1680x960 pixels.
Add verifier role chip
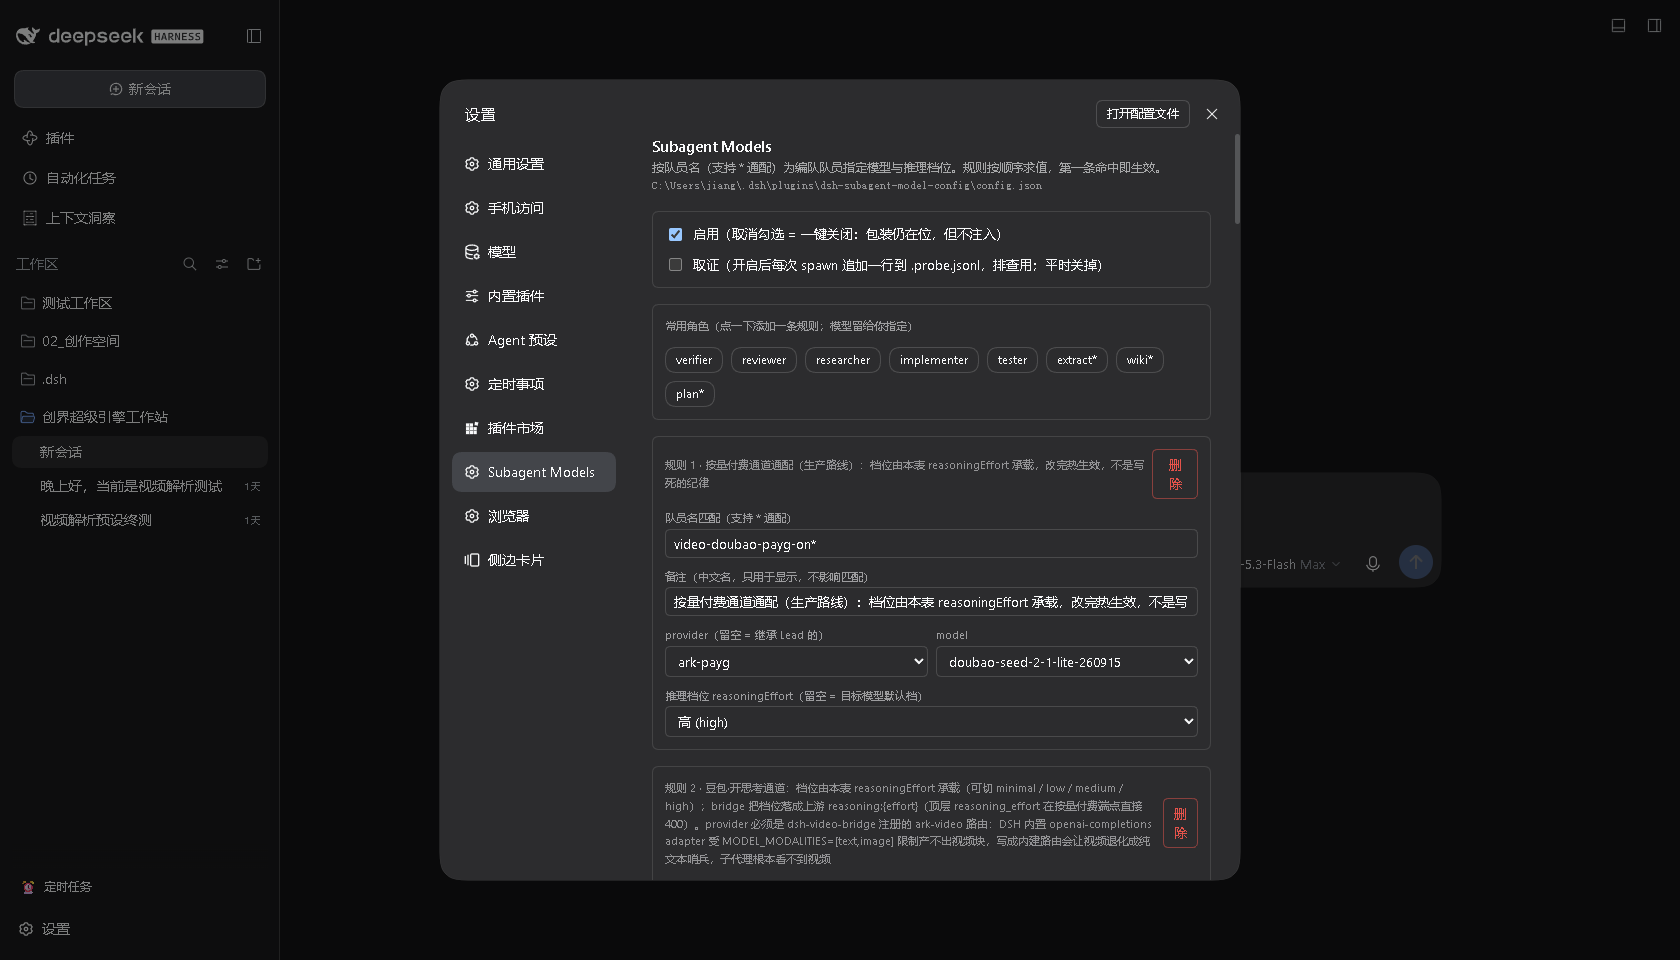tap(694, 360)
